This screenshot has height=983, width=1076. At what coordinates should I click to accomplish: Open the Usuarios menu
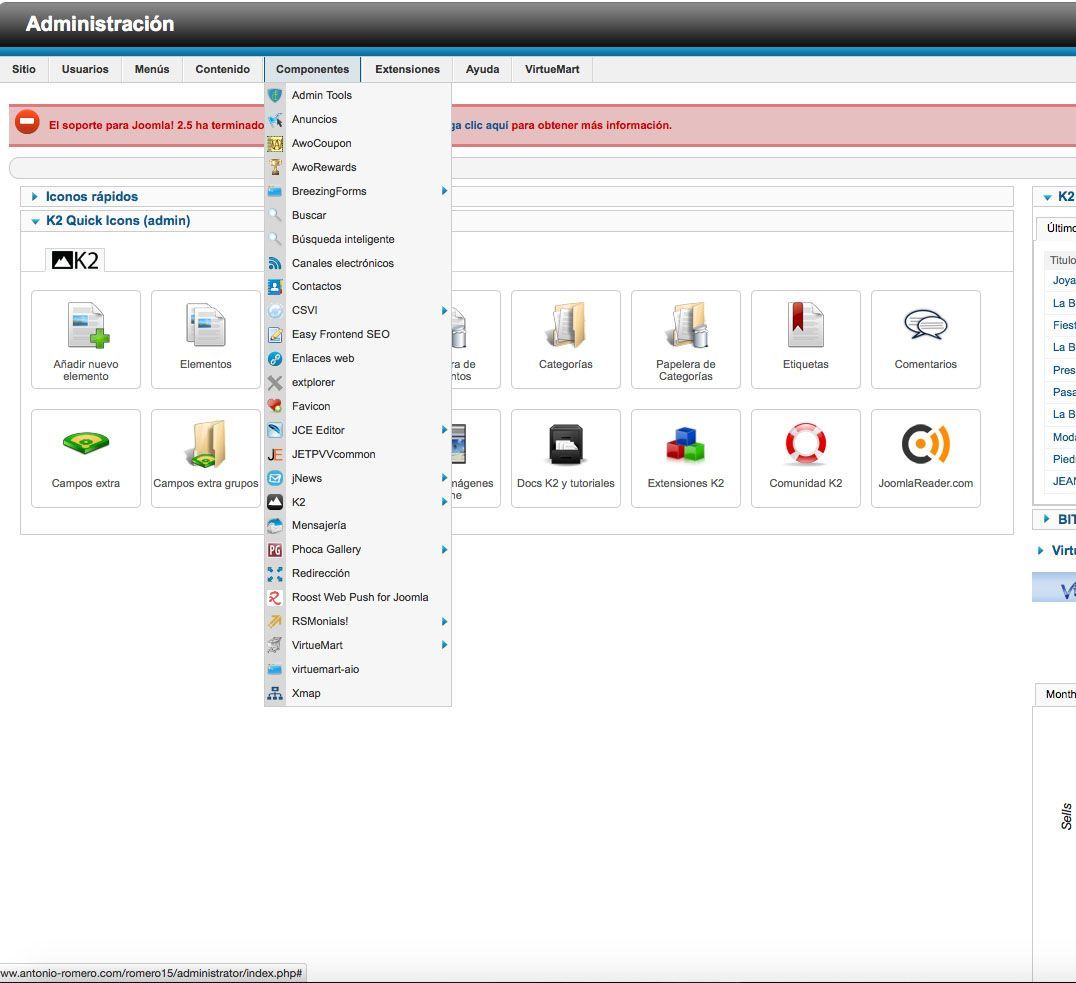click(x=85, y=69)
